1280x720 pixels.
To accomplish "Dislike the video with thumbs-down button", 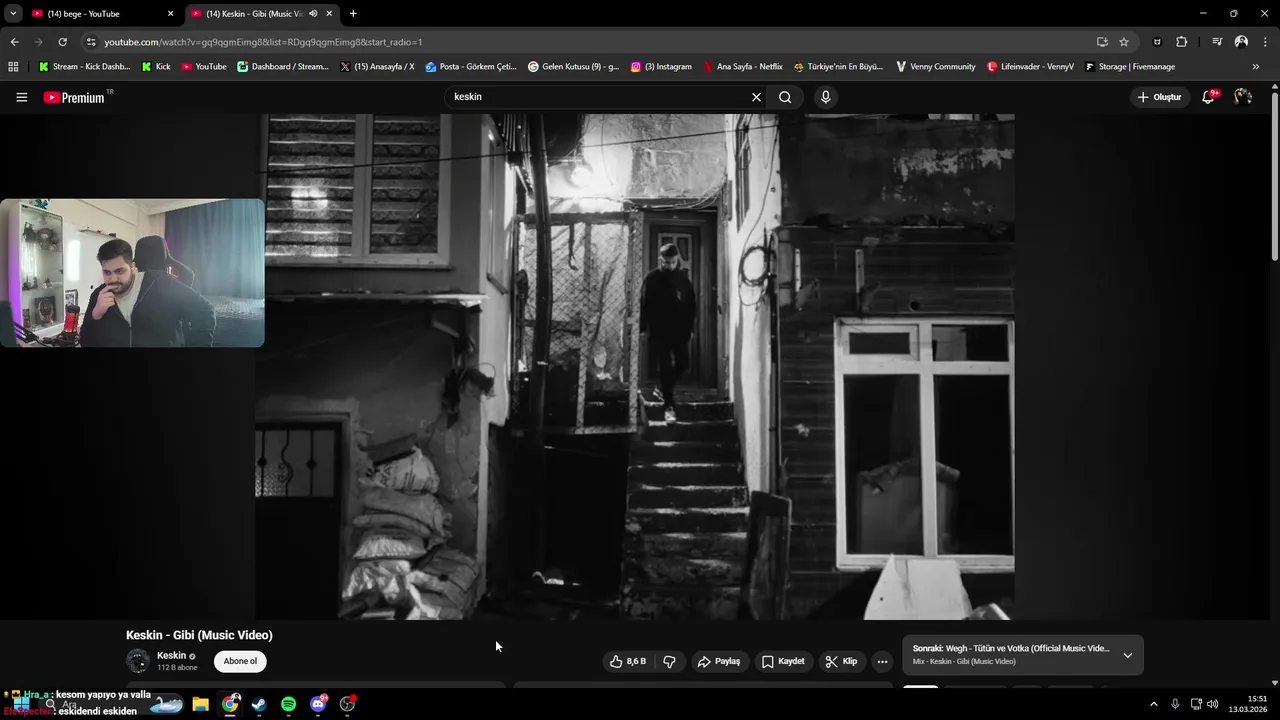I will 669,661.
